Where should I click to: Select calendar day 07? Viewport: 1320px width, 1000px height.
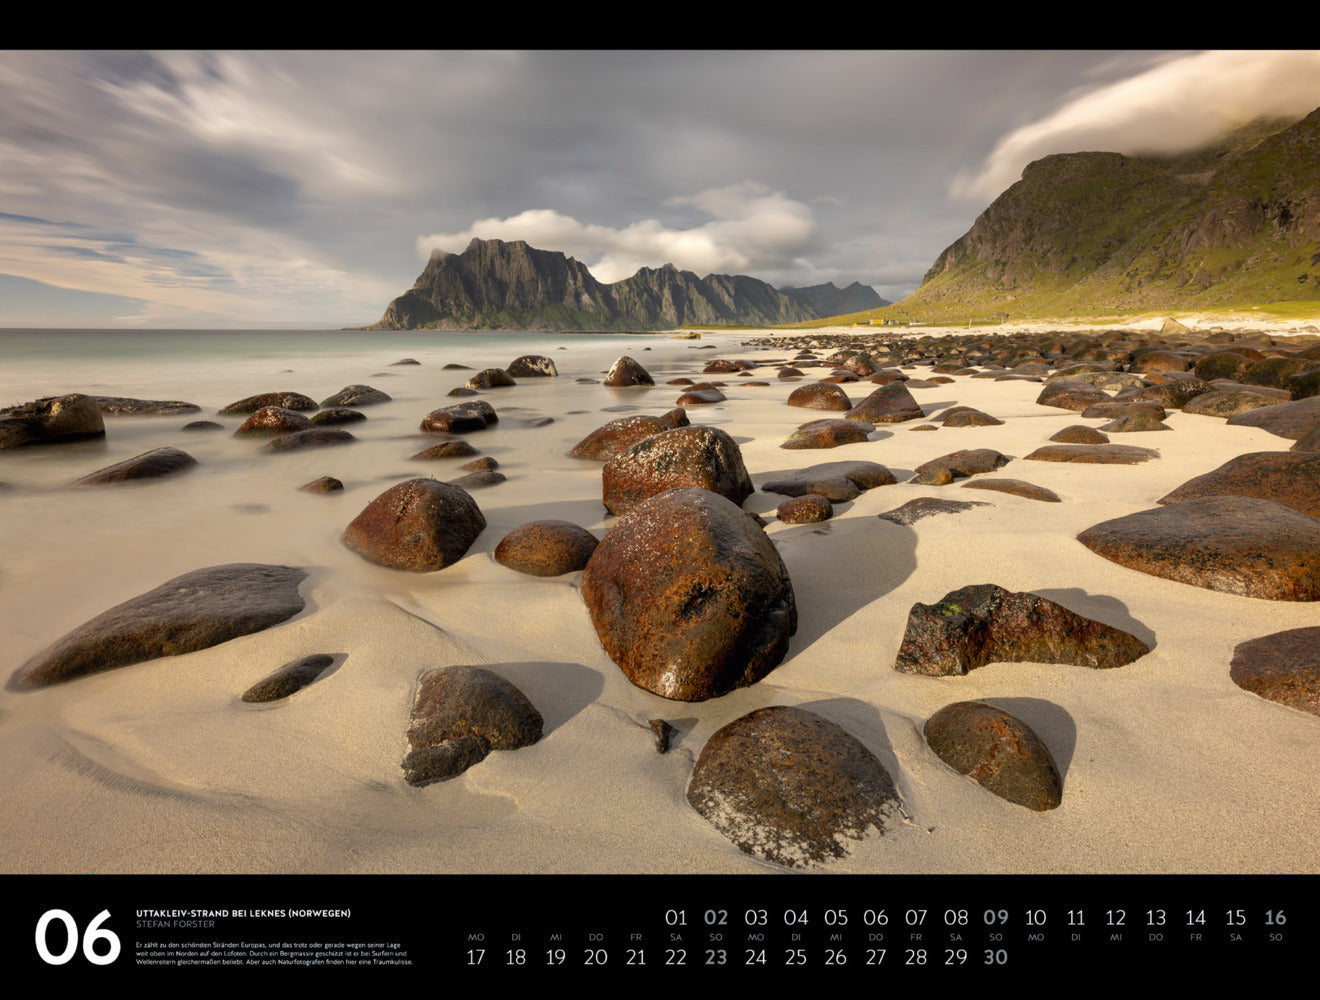[916, 917]
